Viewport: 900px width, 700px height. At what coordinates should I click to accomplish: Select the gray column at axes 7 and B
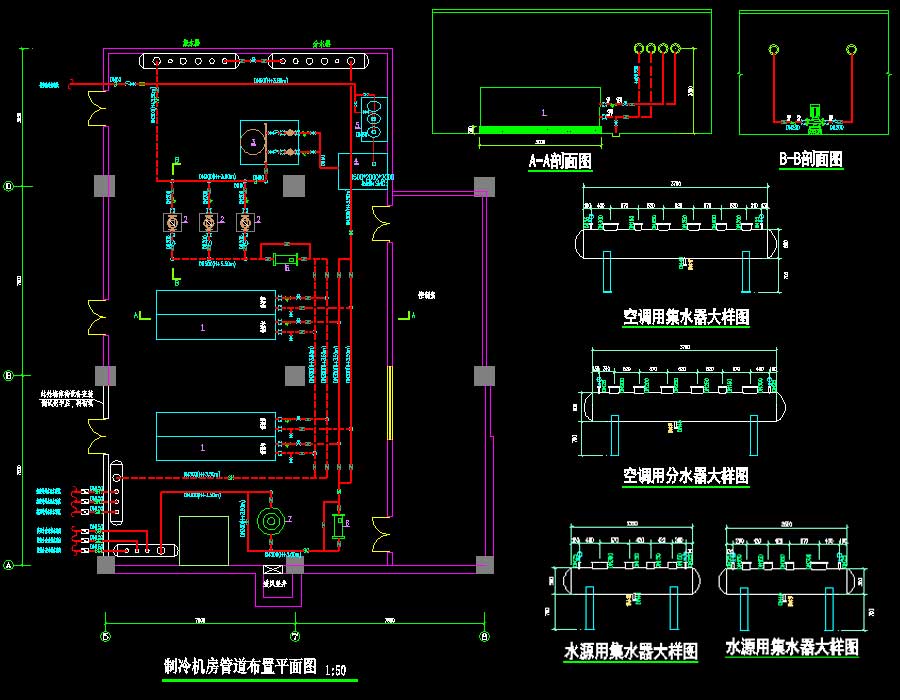pyautogui.click(x=295, y=376)
